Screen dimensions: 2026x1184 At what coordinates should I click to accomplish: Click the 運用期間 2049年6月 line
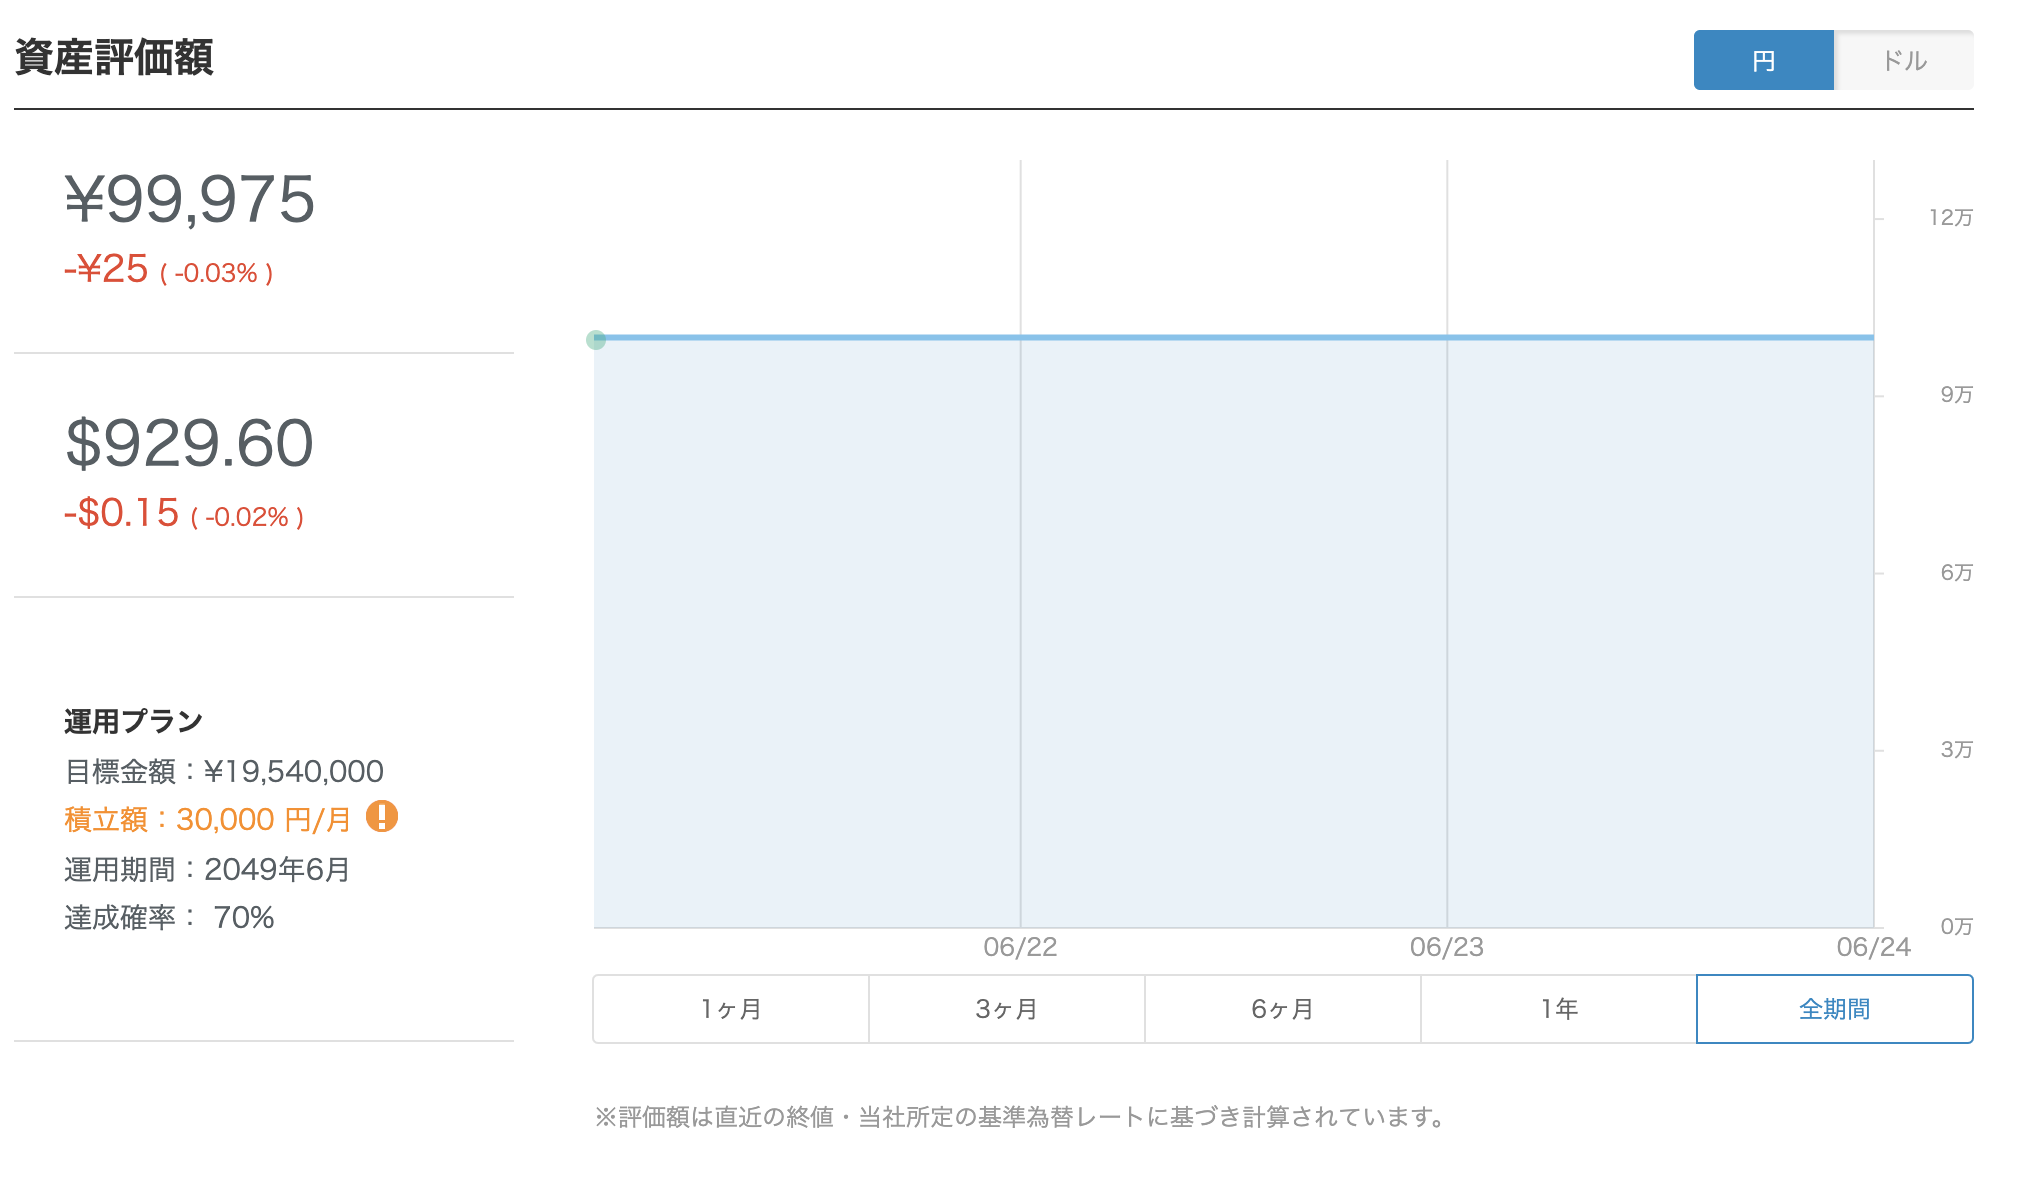[x=207, y=869]
